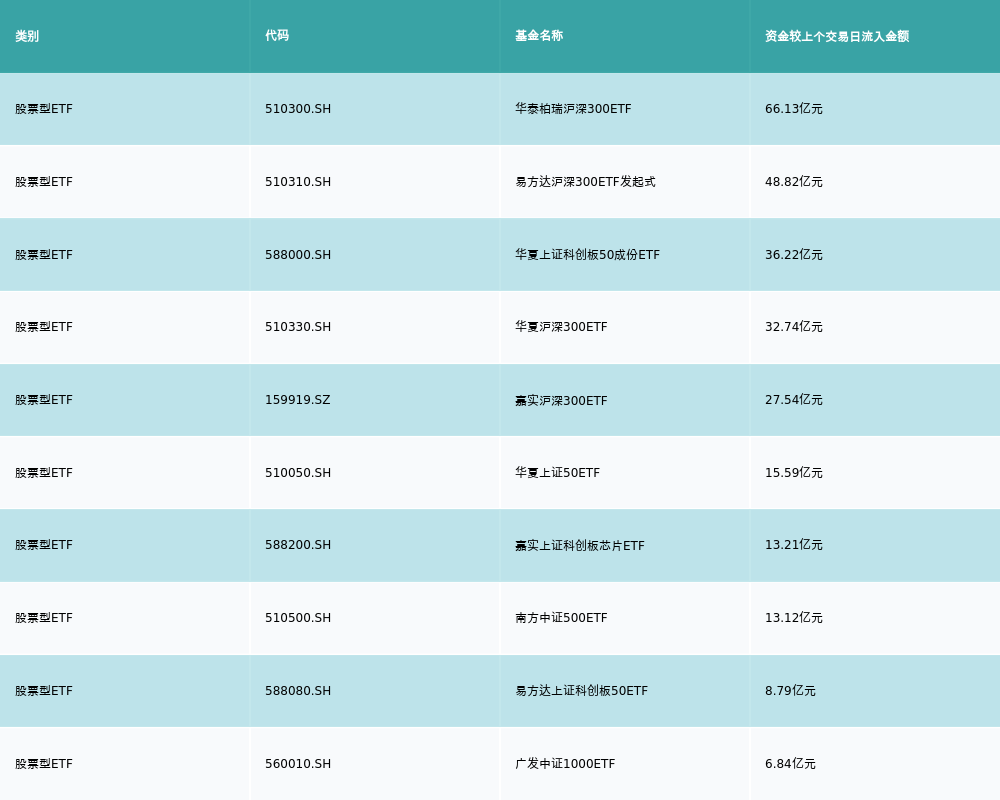1000x800 pixels.
Task: Click 华夏上证科创板50成份ETF name
Action: click(x=587, y=255)
